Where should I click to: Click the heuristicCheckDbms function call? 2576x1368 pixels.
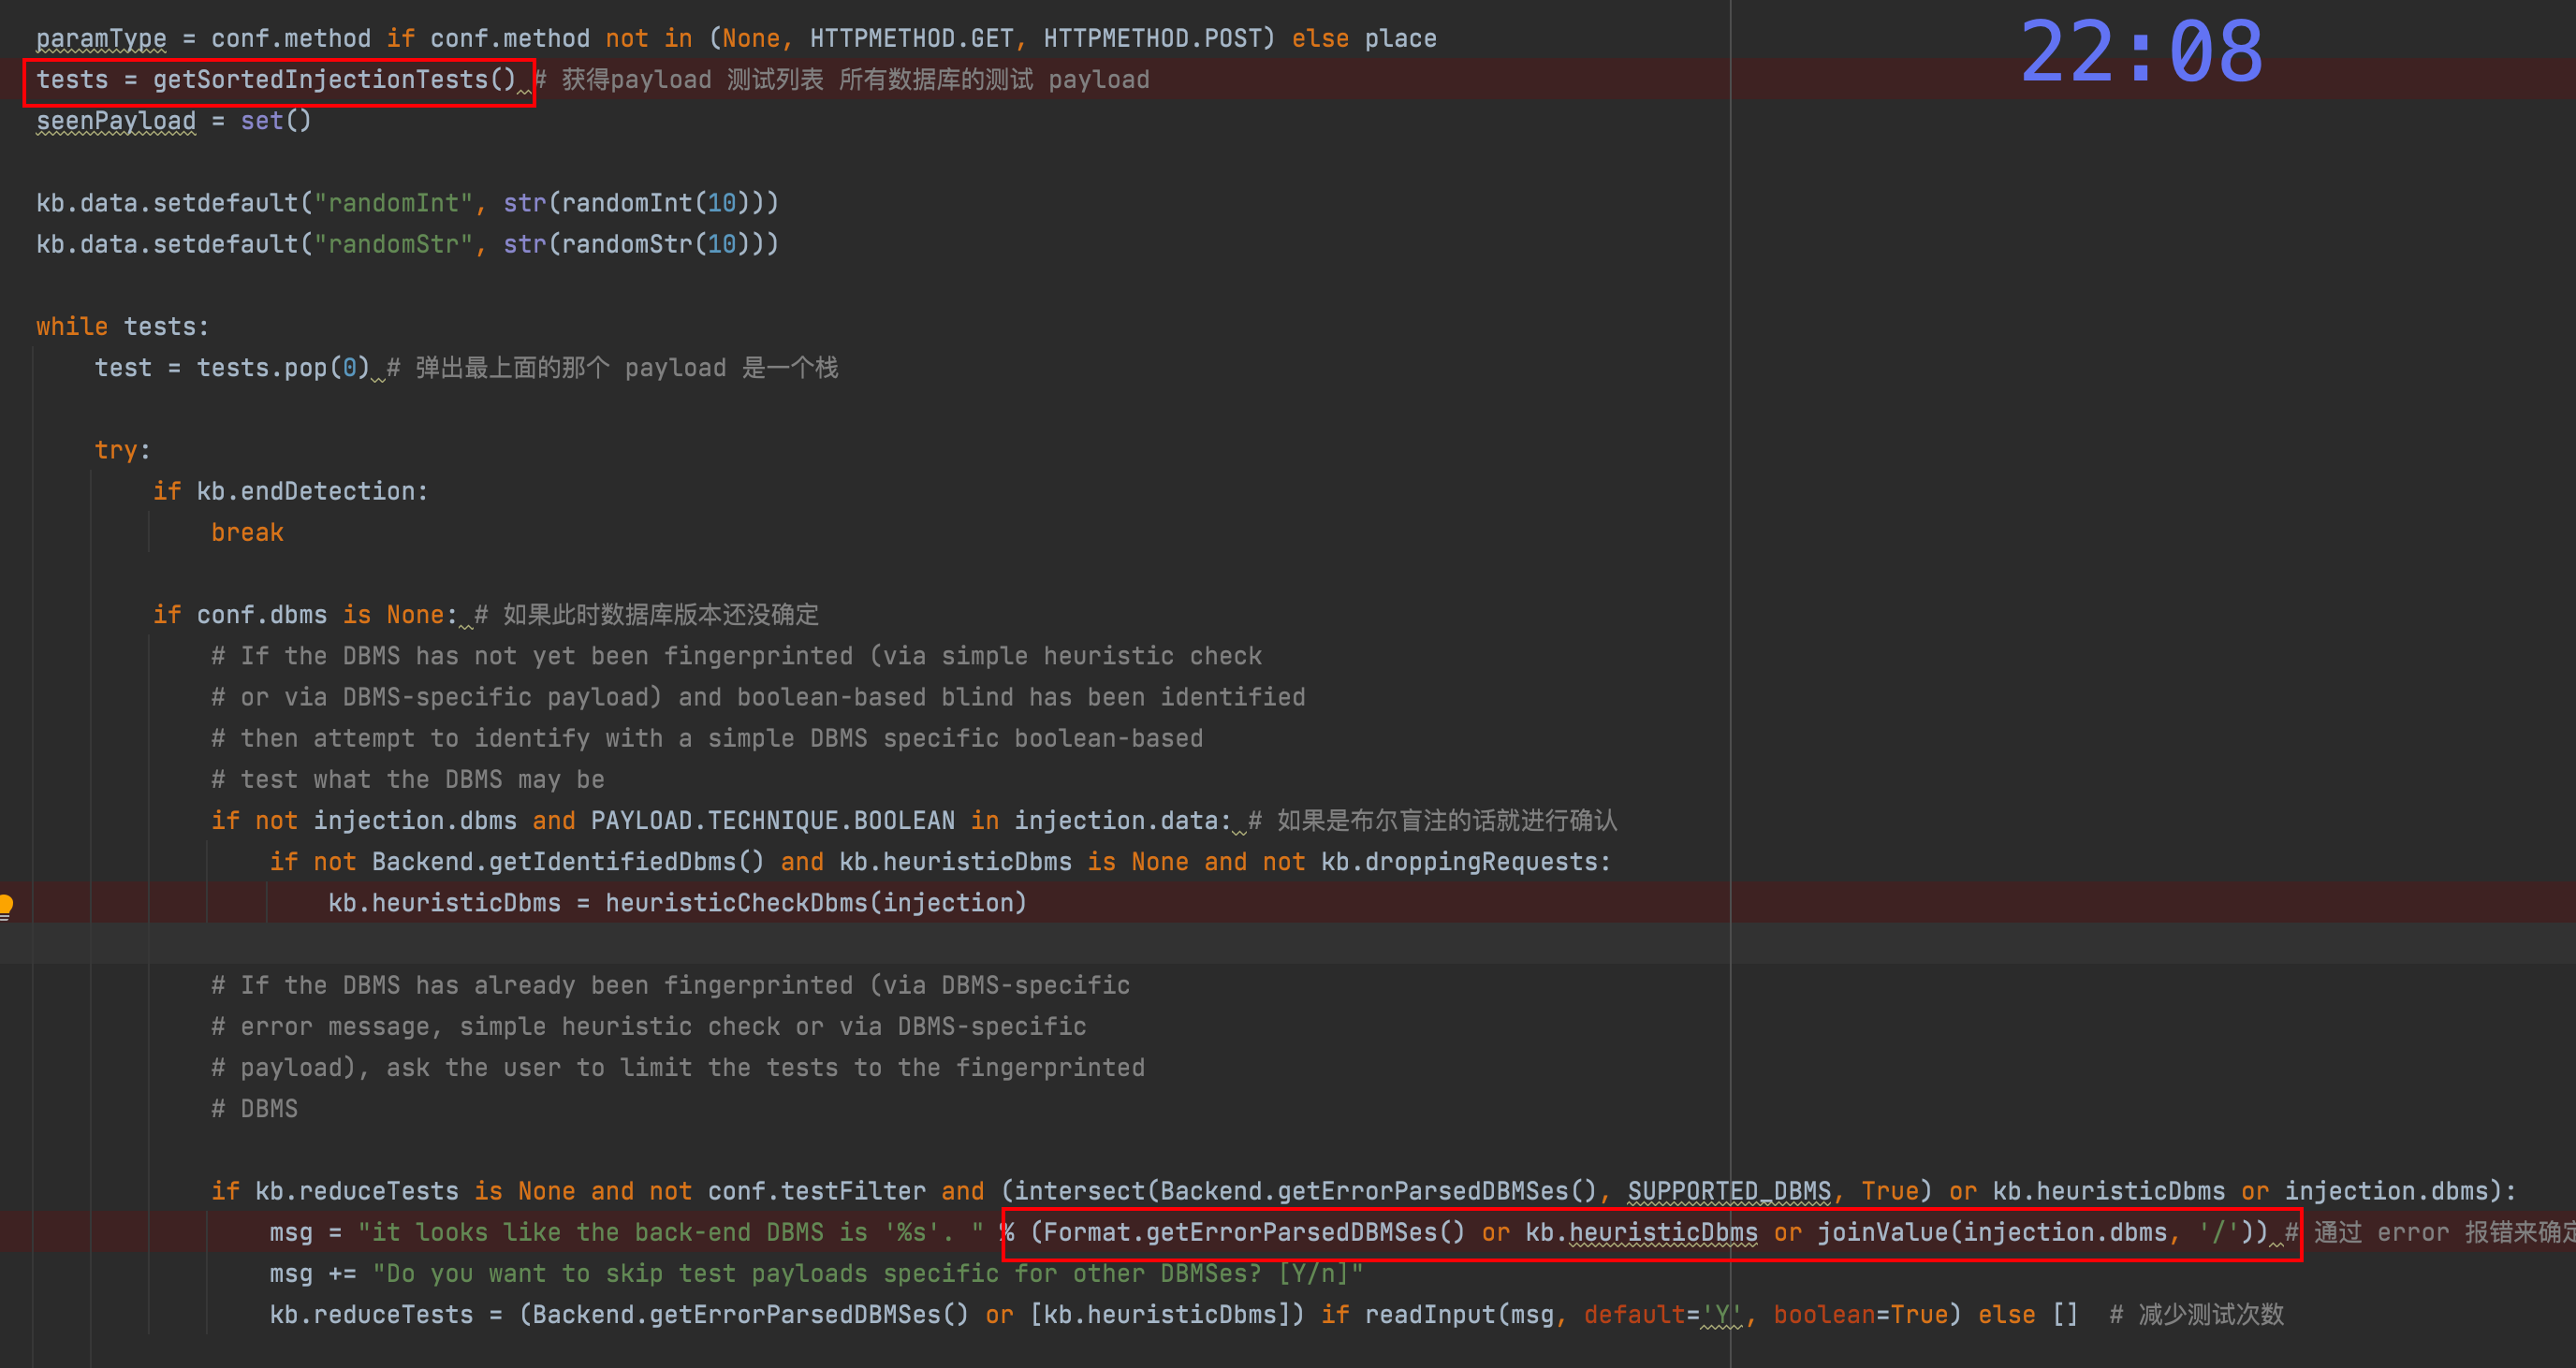coord(736,903)
